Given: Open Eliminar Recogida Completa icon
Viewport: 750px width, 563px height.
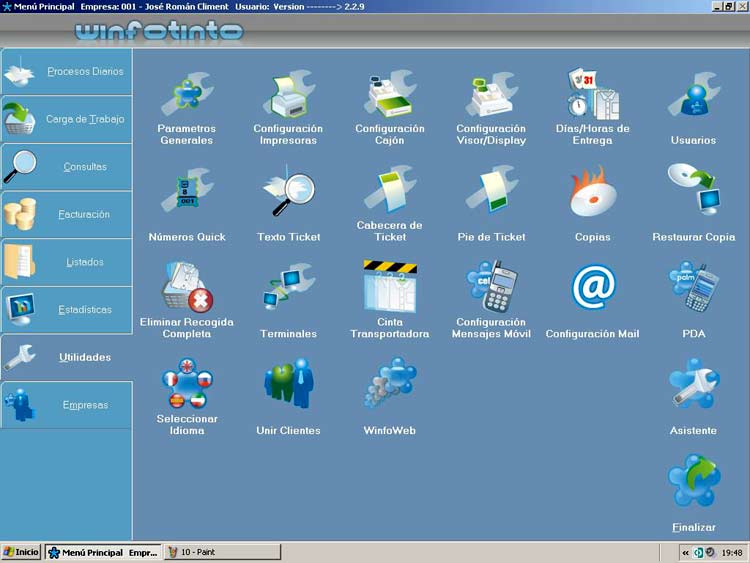Looking at the screenshot, I should click(186, 289).
